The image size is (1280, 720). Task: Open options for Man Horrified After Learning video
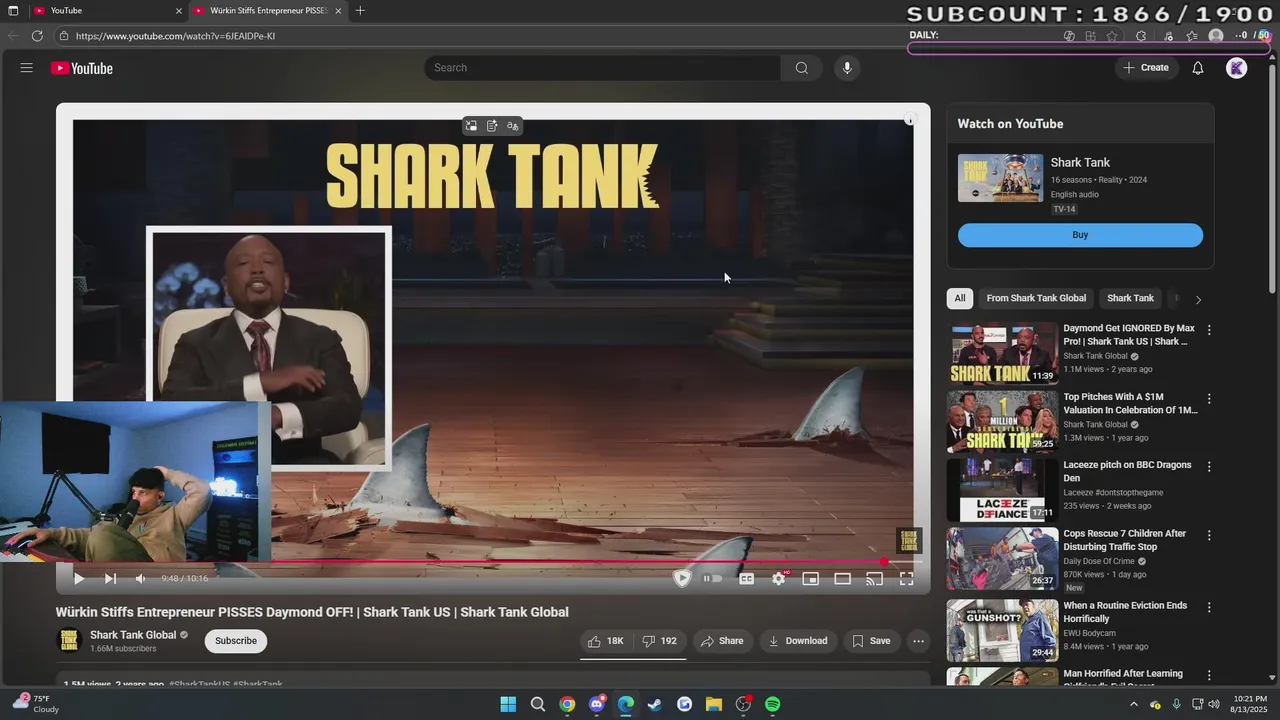point(1209,675)
